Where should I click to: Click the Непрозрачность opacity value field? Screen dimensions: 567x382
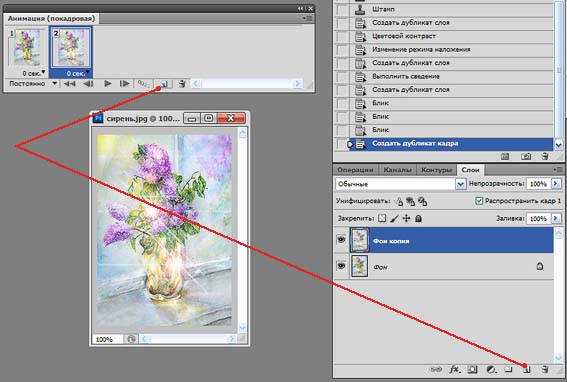[x=538, y=184]
